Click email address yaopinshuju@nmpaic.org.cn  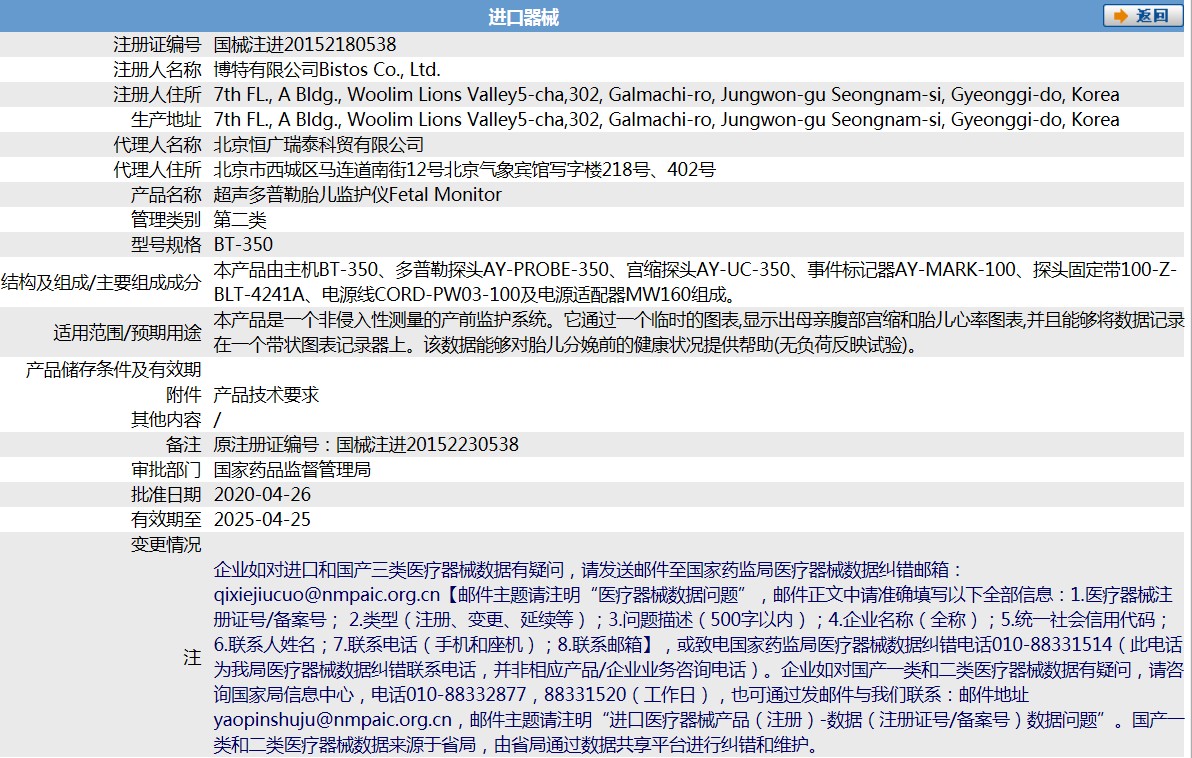tap(333, 720)
